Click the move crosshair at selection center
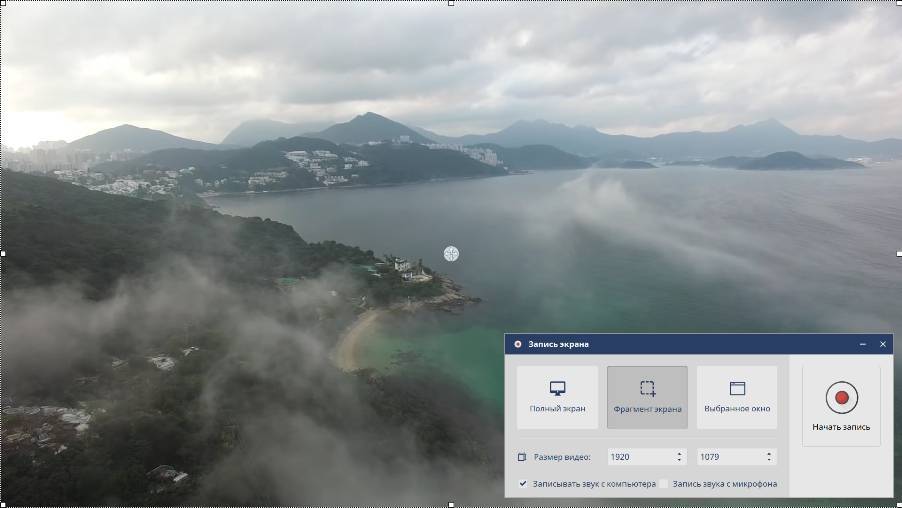 click(451, 254)
